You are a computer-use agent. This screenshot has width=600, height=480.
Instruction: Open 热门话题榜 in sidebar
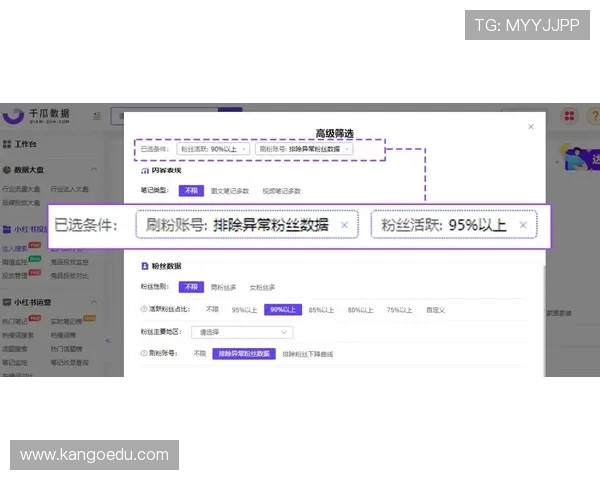click(66, 349)
